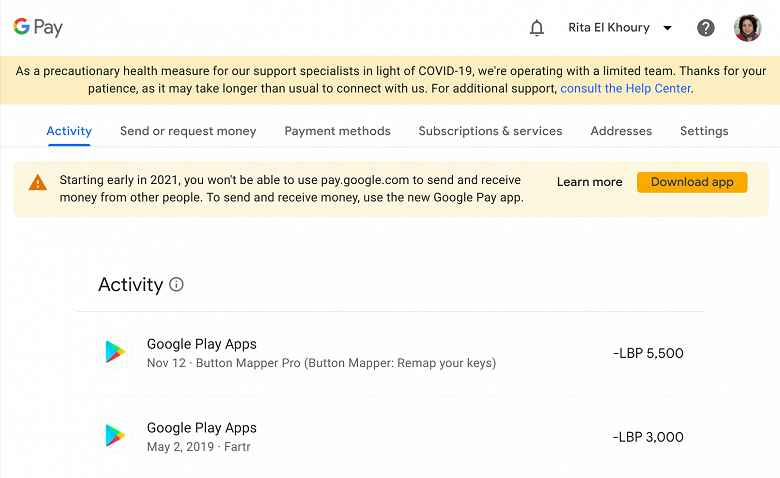Open the Send or request money tab
This screenshot has width=780, height=478.
pyautogui.click(x=188, y=131)
